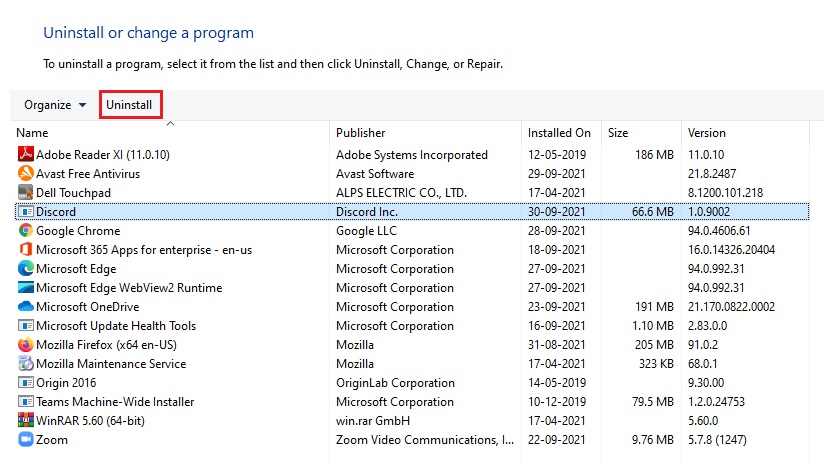Viewport: 824px width, 466px height.
Task: Click the Mozilla Firefox icon
Action: point(25,345)
